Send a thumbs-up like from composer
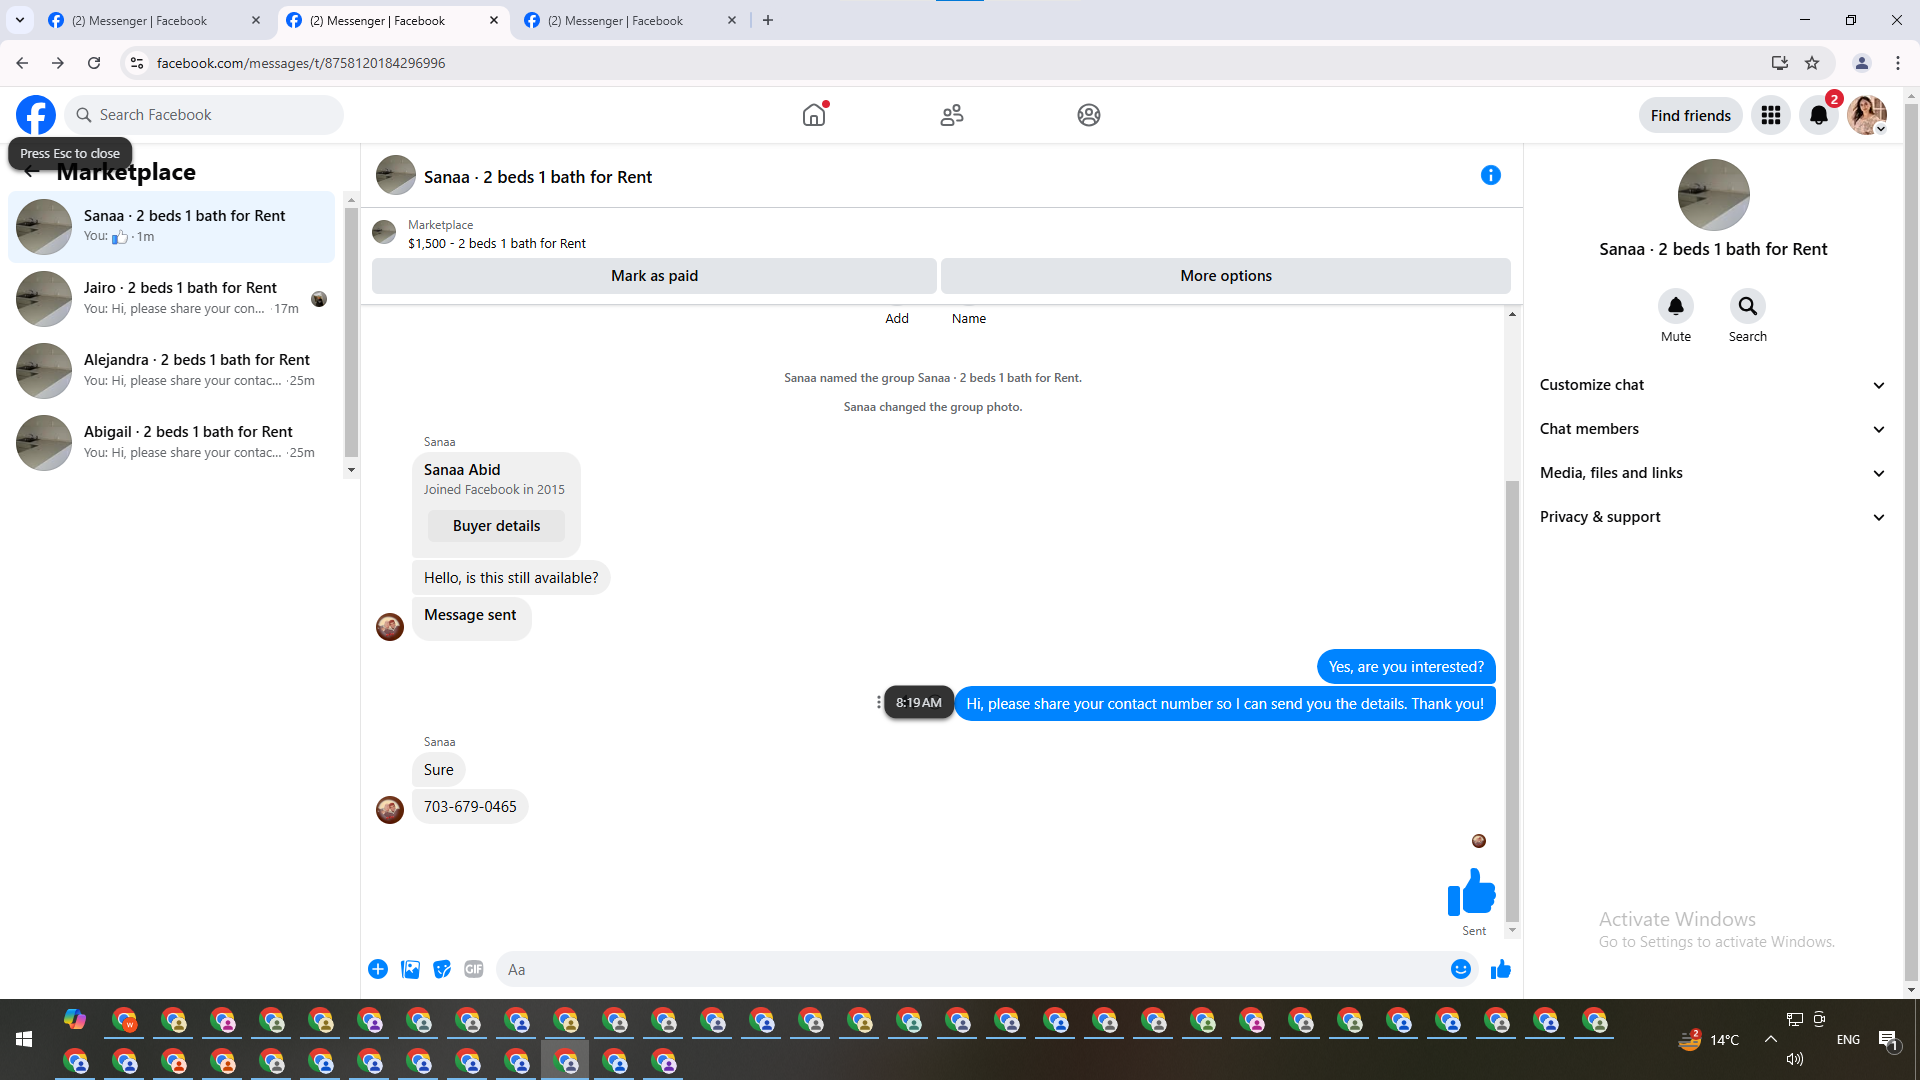 click(x=1501, y=969)
